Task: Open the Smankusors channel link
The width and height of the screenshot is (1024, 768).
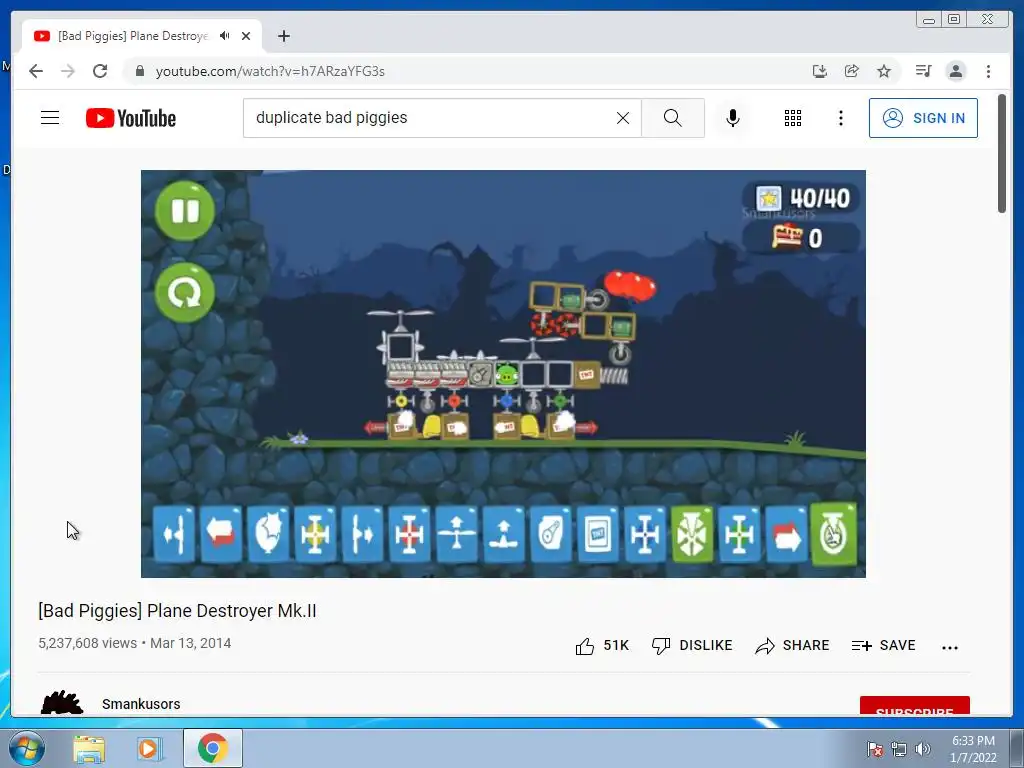Action: 141,704
